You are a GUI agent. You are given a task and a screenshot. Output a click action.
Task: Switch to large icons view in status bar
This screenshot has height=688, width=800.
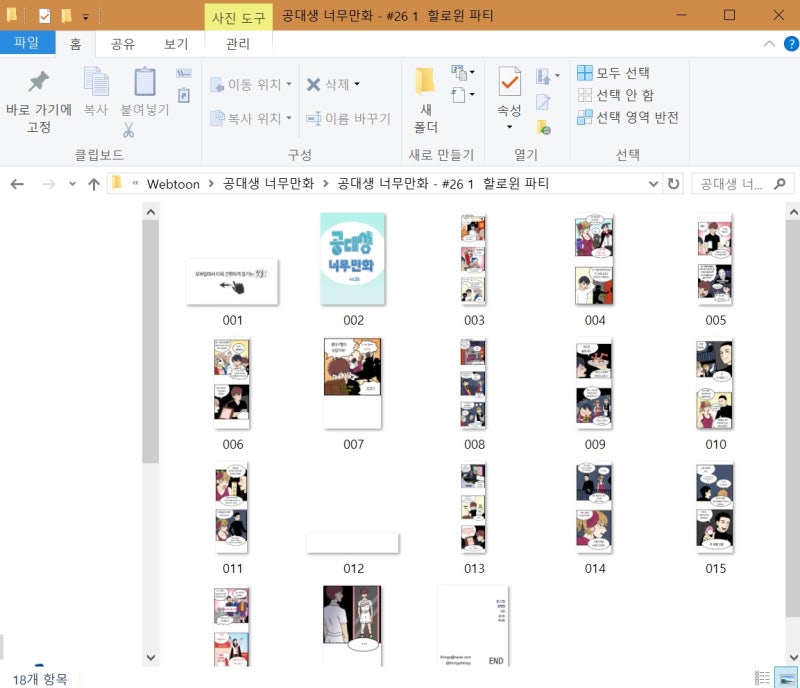point(786,677)
